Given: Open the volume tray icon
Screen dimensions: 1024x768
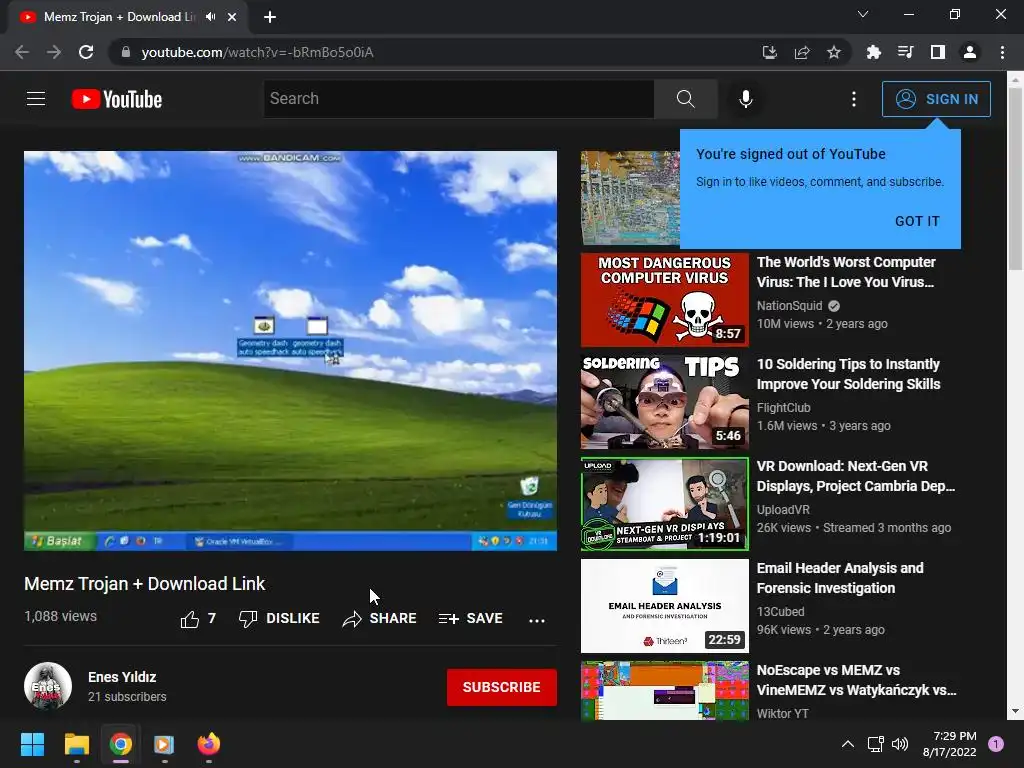Looking at the screenshot, I should (900, 744).
